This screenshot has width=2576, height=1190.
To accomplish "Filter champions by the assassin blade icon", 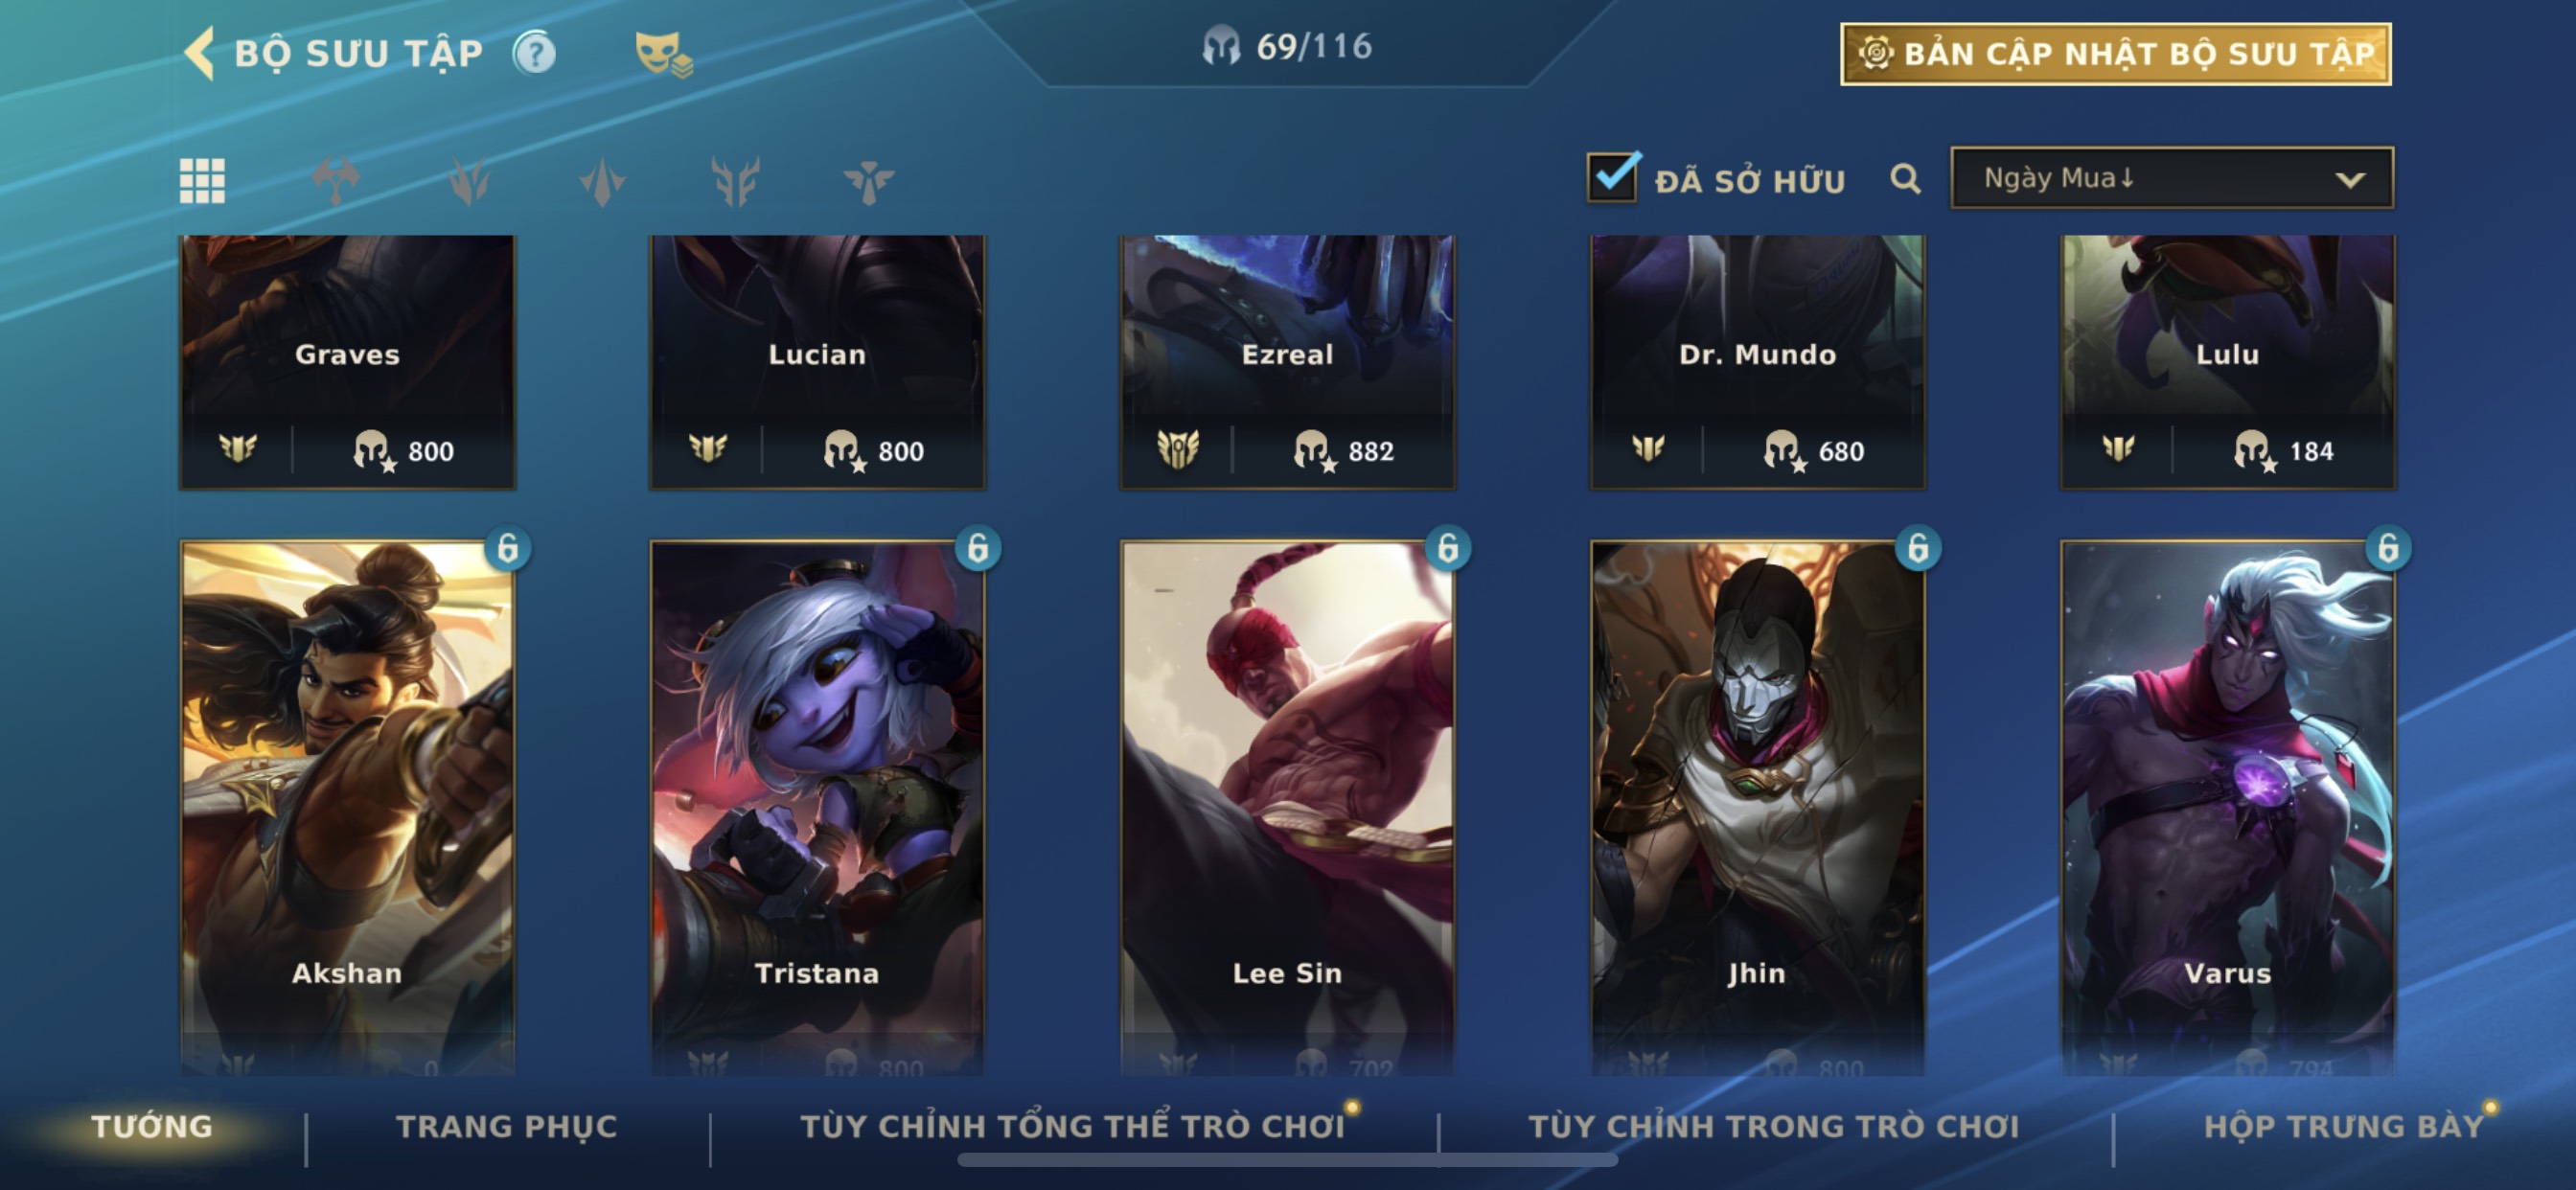I will (x=602, y=181).
